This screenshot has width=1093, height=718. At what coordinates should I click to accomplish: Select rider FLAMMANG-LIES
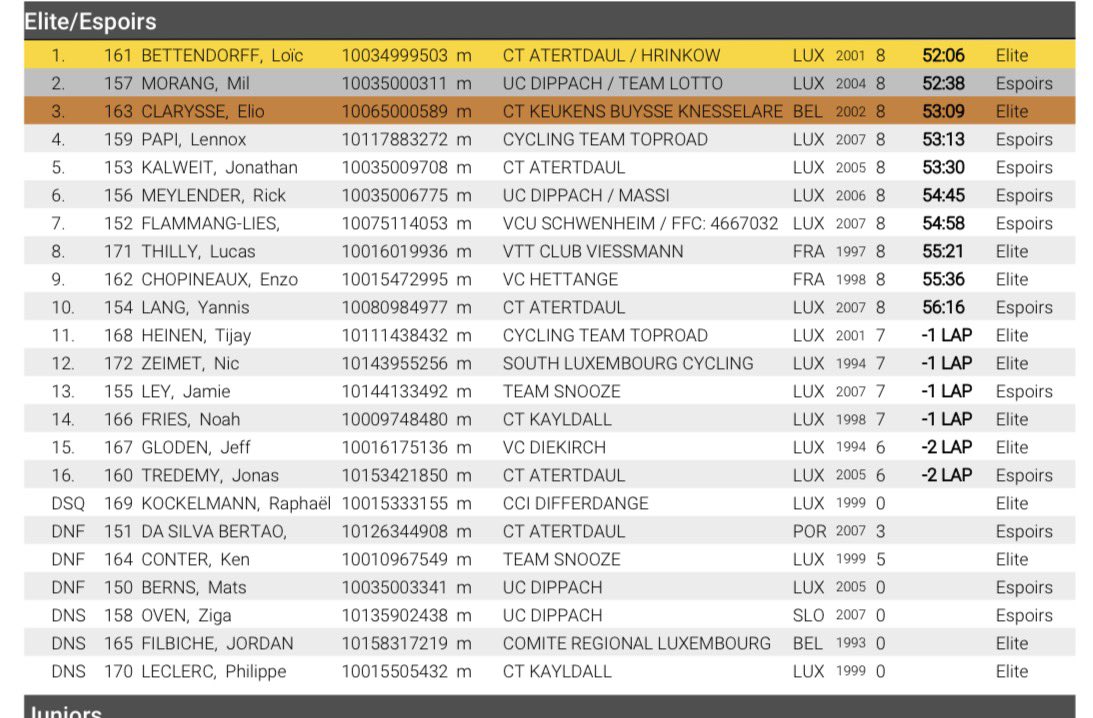click(210, 223)
